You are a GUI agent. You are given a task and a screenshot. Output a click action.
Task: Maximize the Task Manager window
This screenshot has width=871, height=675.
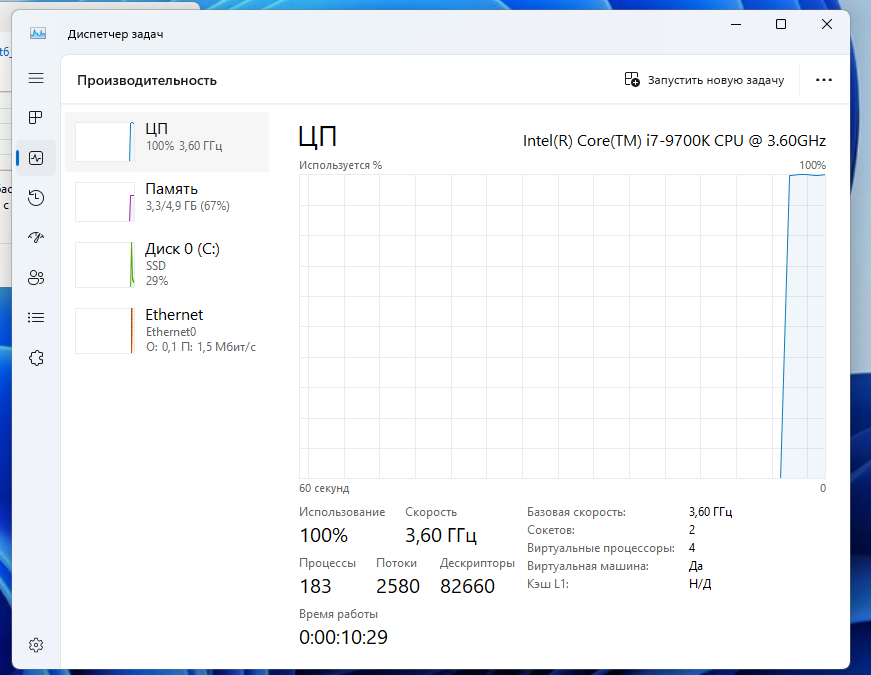(x=781, y=24)
